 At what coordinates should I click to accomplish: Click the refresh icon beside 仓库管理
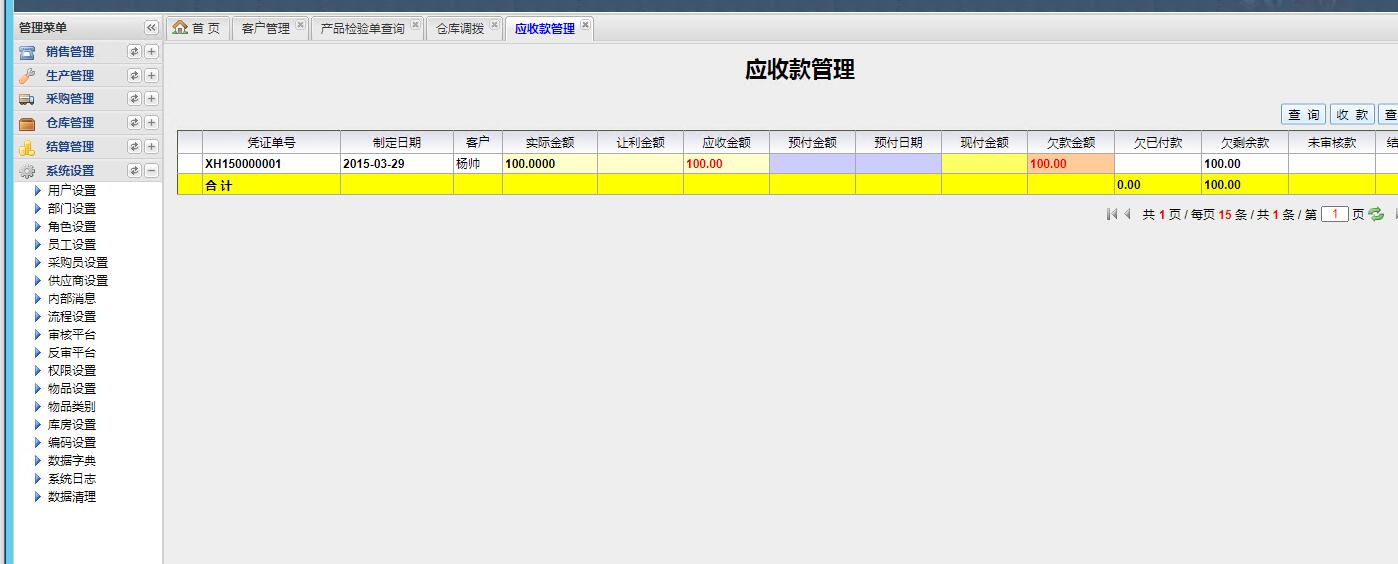coord(134,123)
